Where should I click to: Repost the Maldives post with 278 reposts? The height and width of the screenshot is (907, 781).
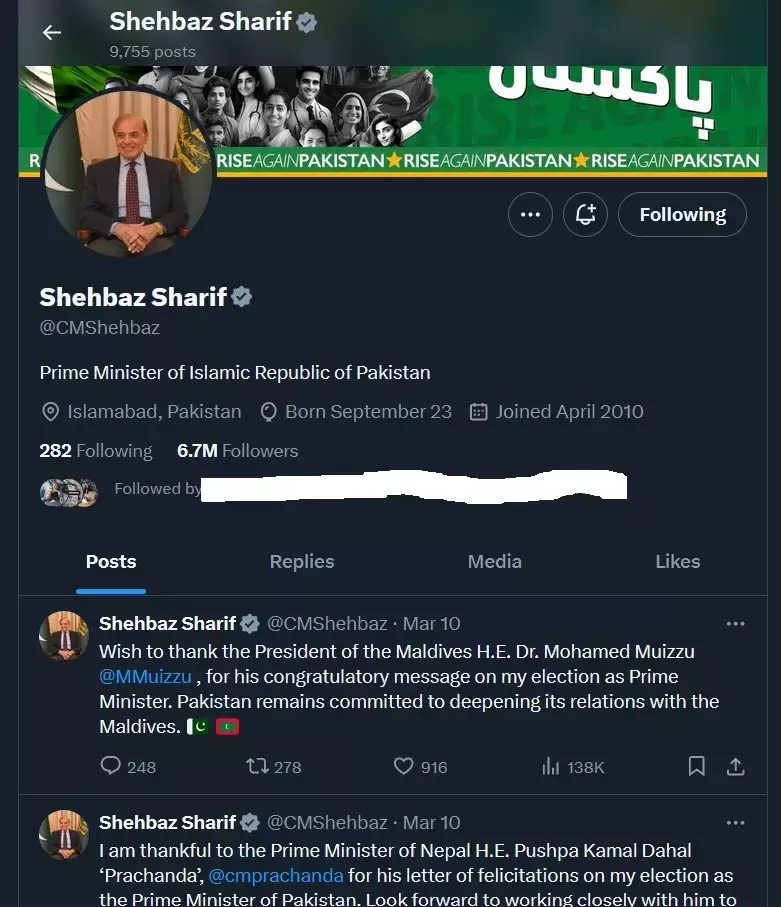[x=273, y=766]
